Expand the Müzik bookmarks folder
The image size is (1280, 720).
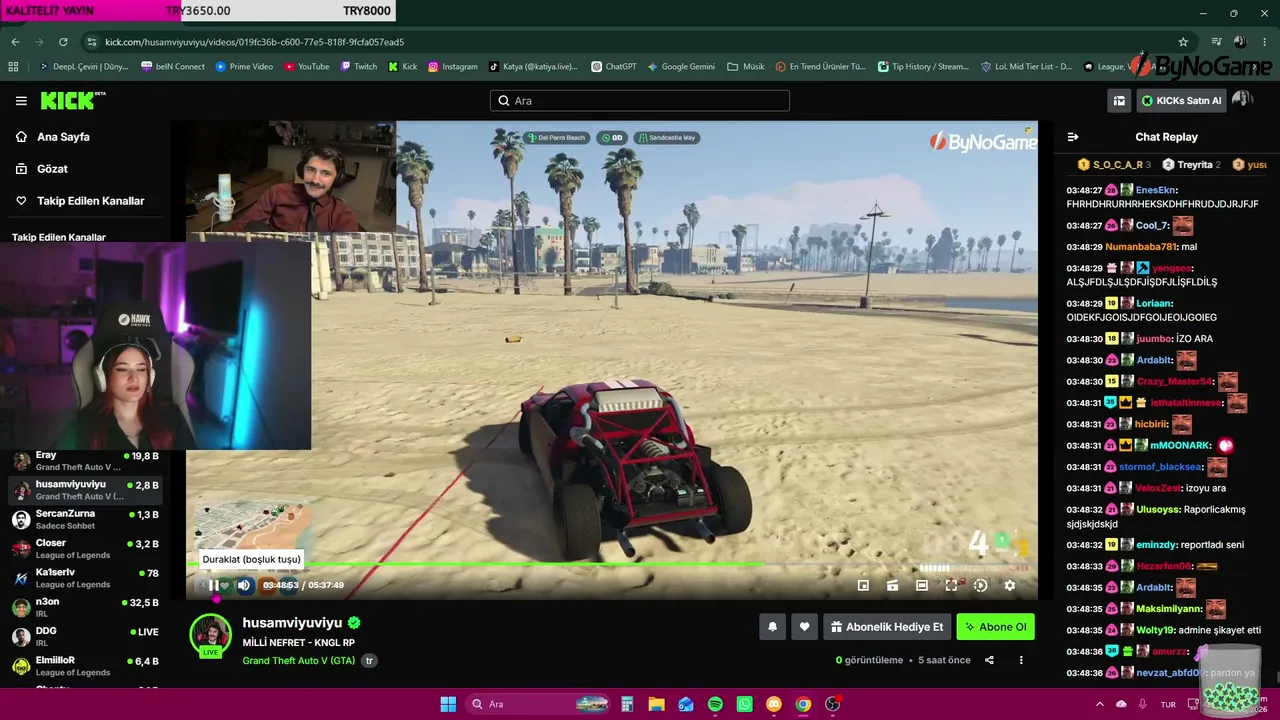[746, 67]
